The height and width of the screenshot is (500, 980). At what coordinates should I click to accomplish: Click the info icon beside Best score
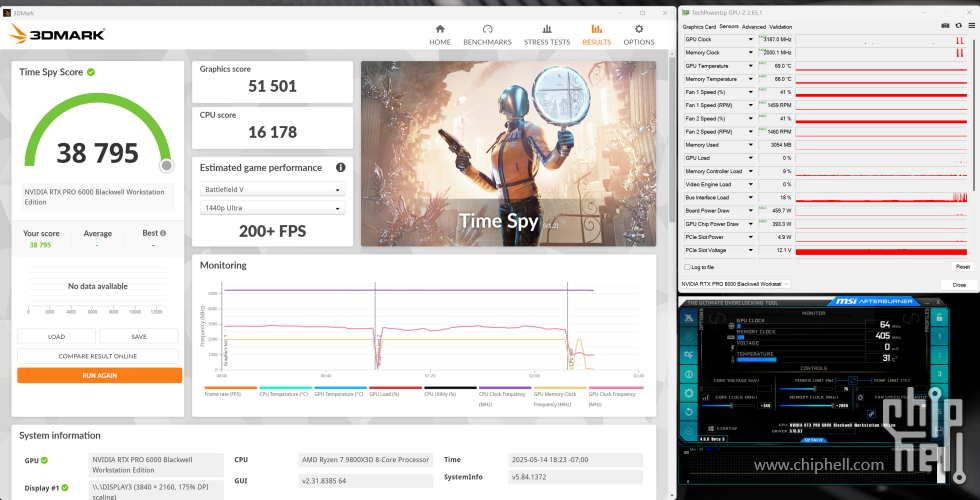163,233
